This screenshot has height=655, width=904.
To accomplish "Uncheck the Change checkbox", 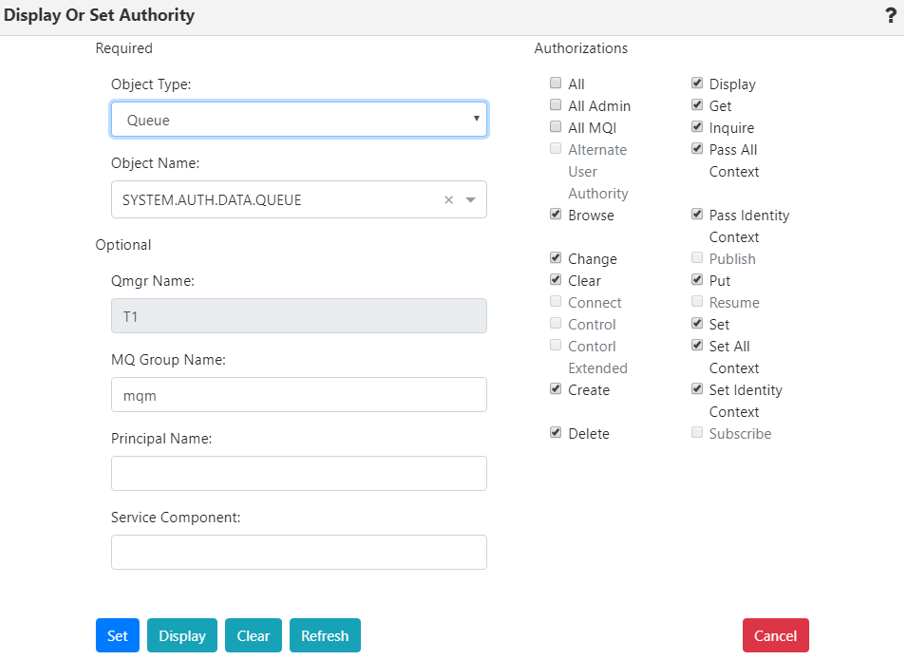I will (556, 258).
